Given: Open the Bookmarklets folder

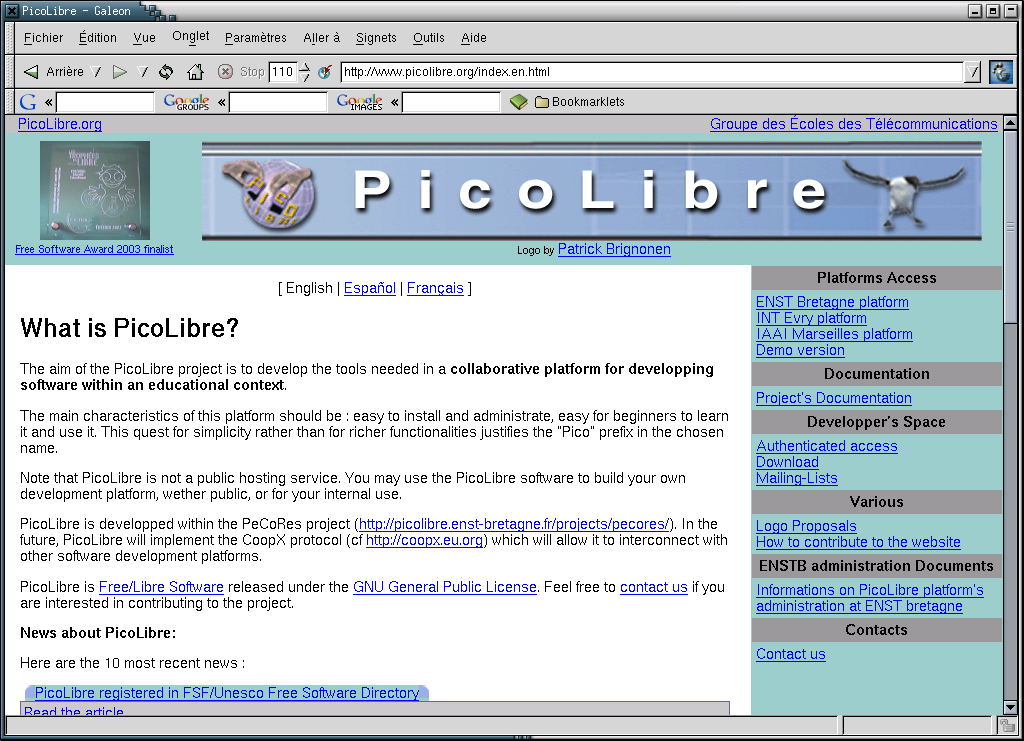Looking at the screenshot, I should tap(579, 102).
